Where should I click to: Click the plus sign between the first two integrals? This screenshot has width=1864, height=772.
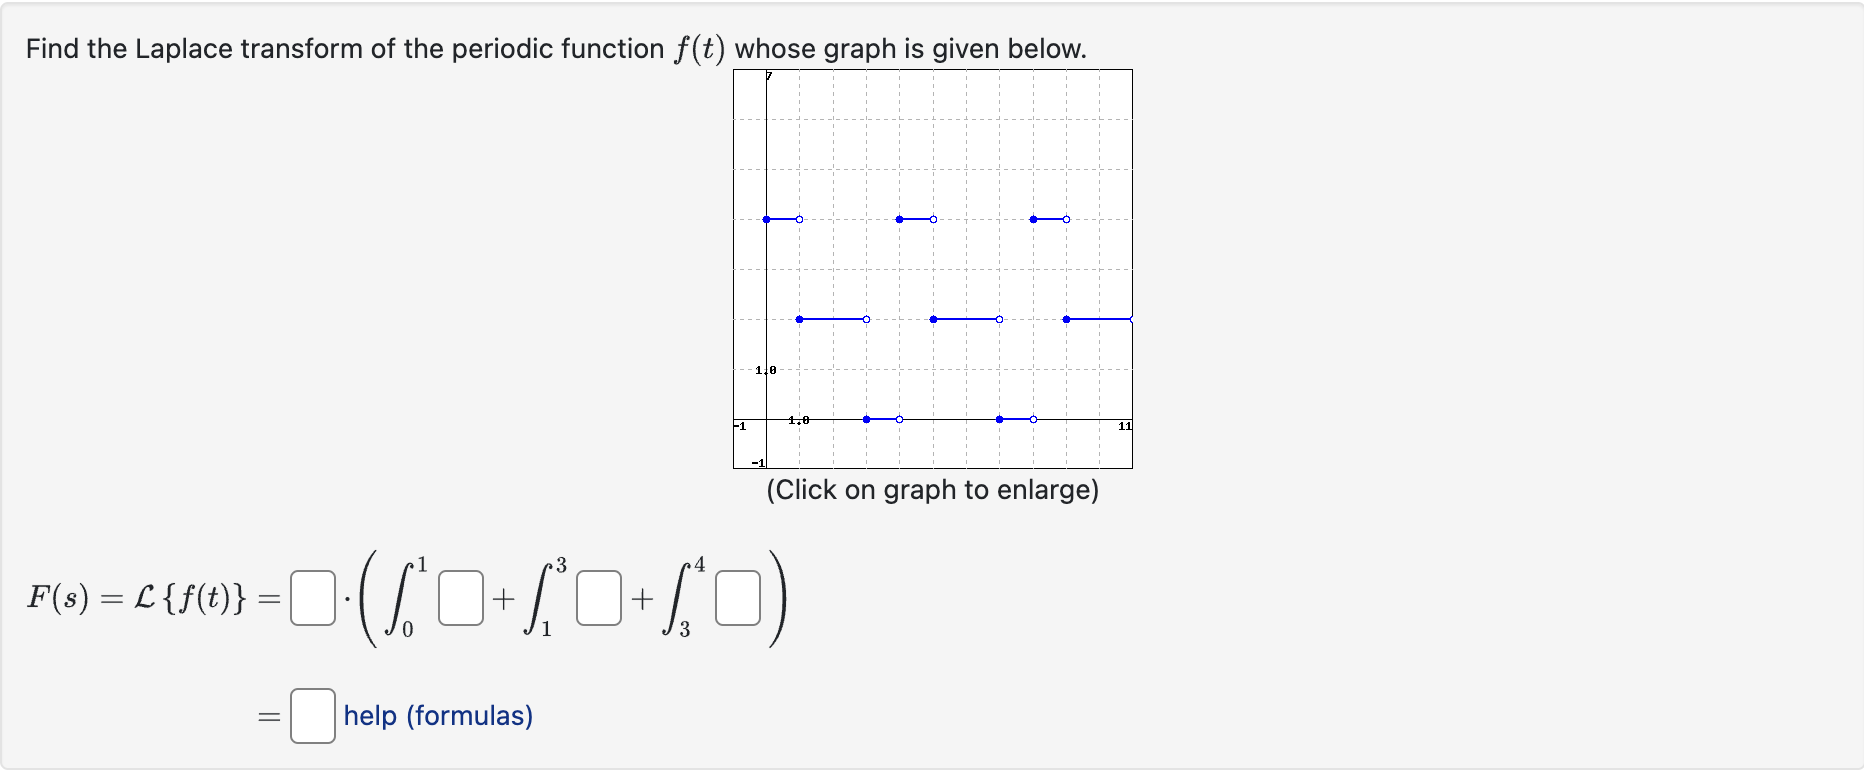click(502, 600)
